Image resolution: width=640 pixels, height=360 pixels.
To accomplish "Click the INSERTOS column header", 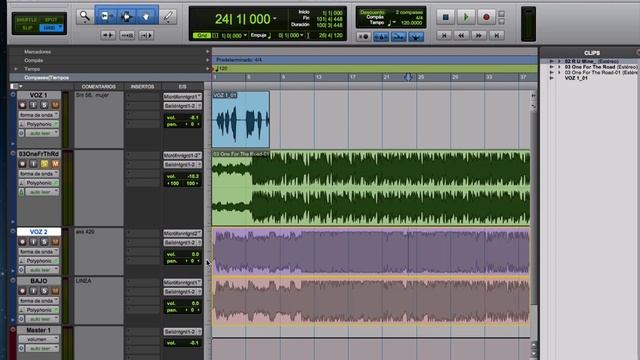I will [x=142, y=87].
